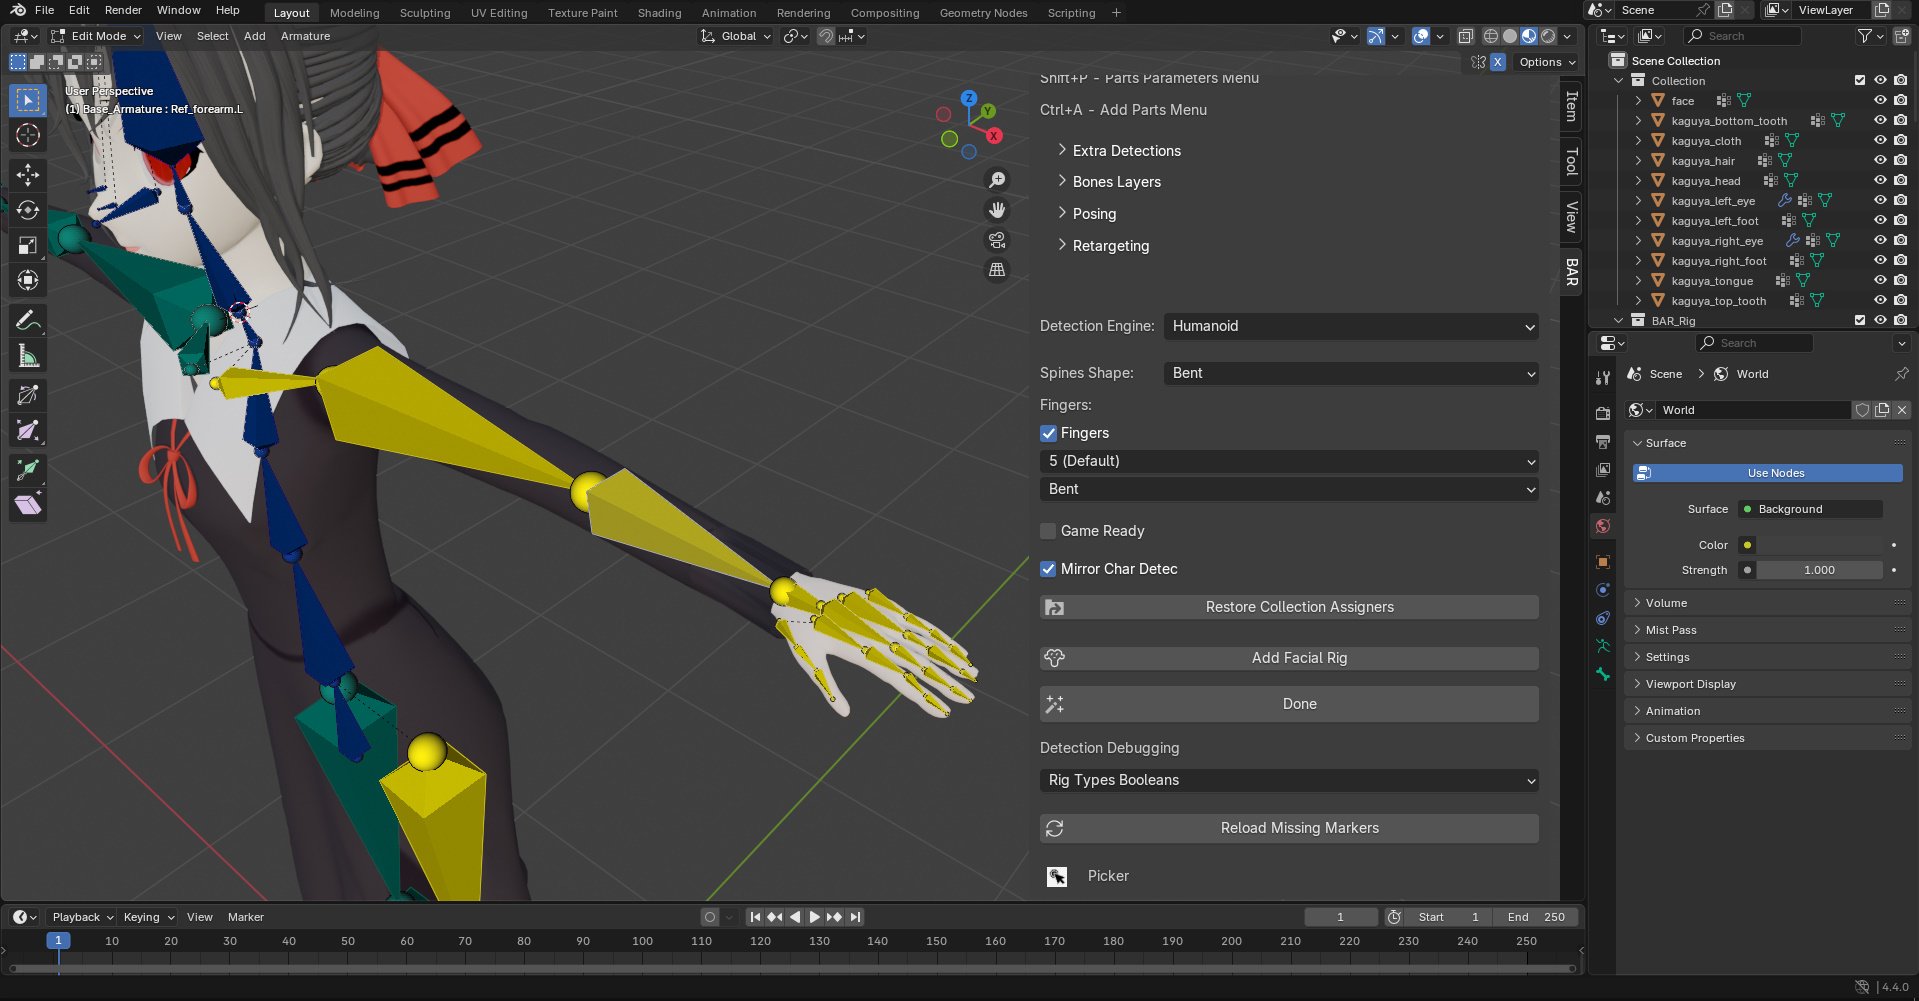Image resolution: width=1919 pixels, height=1001 pixels.
Task: Click the Reload Missing Markers button
Action: coord(1298,827)
